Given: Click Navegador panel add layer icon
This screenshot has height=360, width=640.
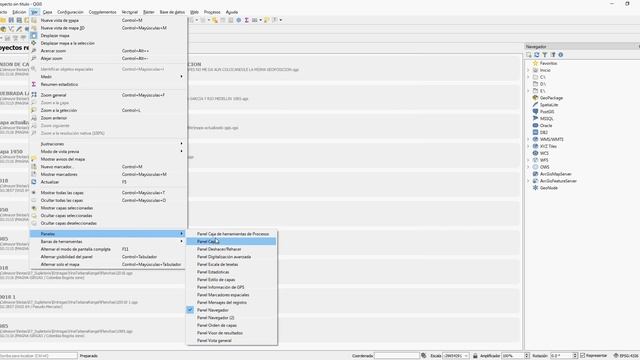Looking at the screenshot, I should (x=529, y=55).
